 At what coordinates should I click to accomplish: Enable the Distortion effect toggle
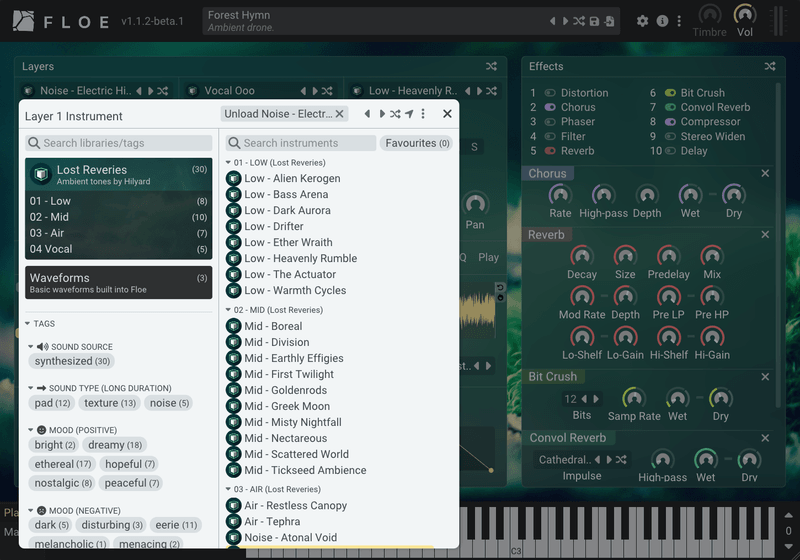pos(550,93)
